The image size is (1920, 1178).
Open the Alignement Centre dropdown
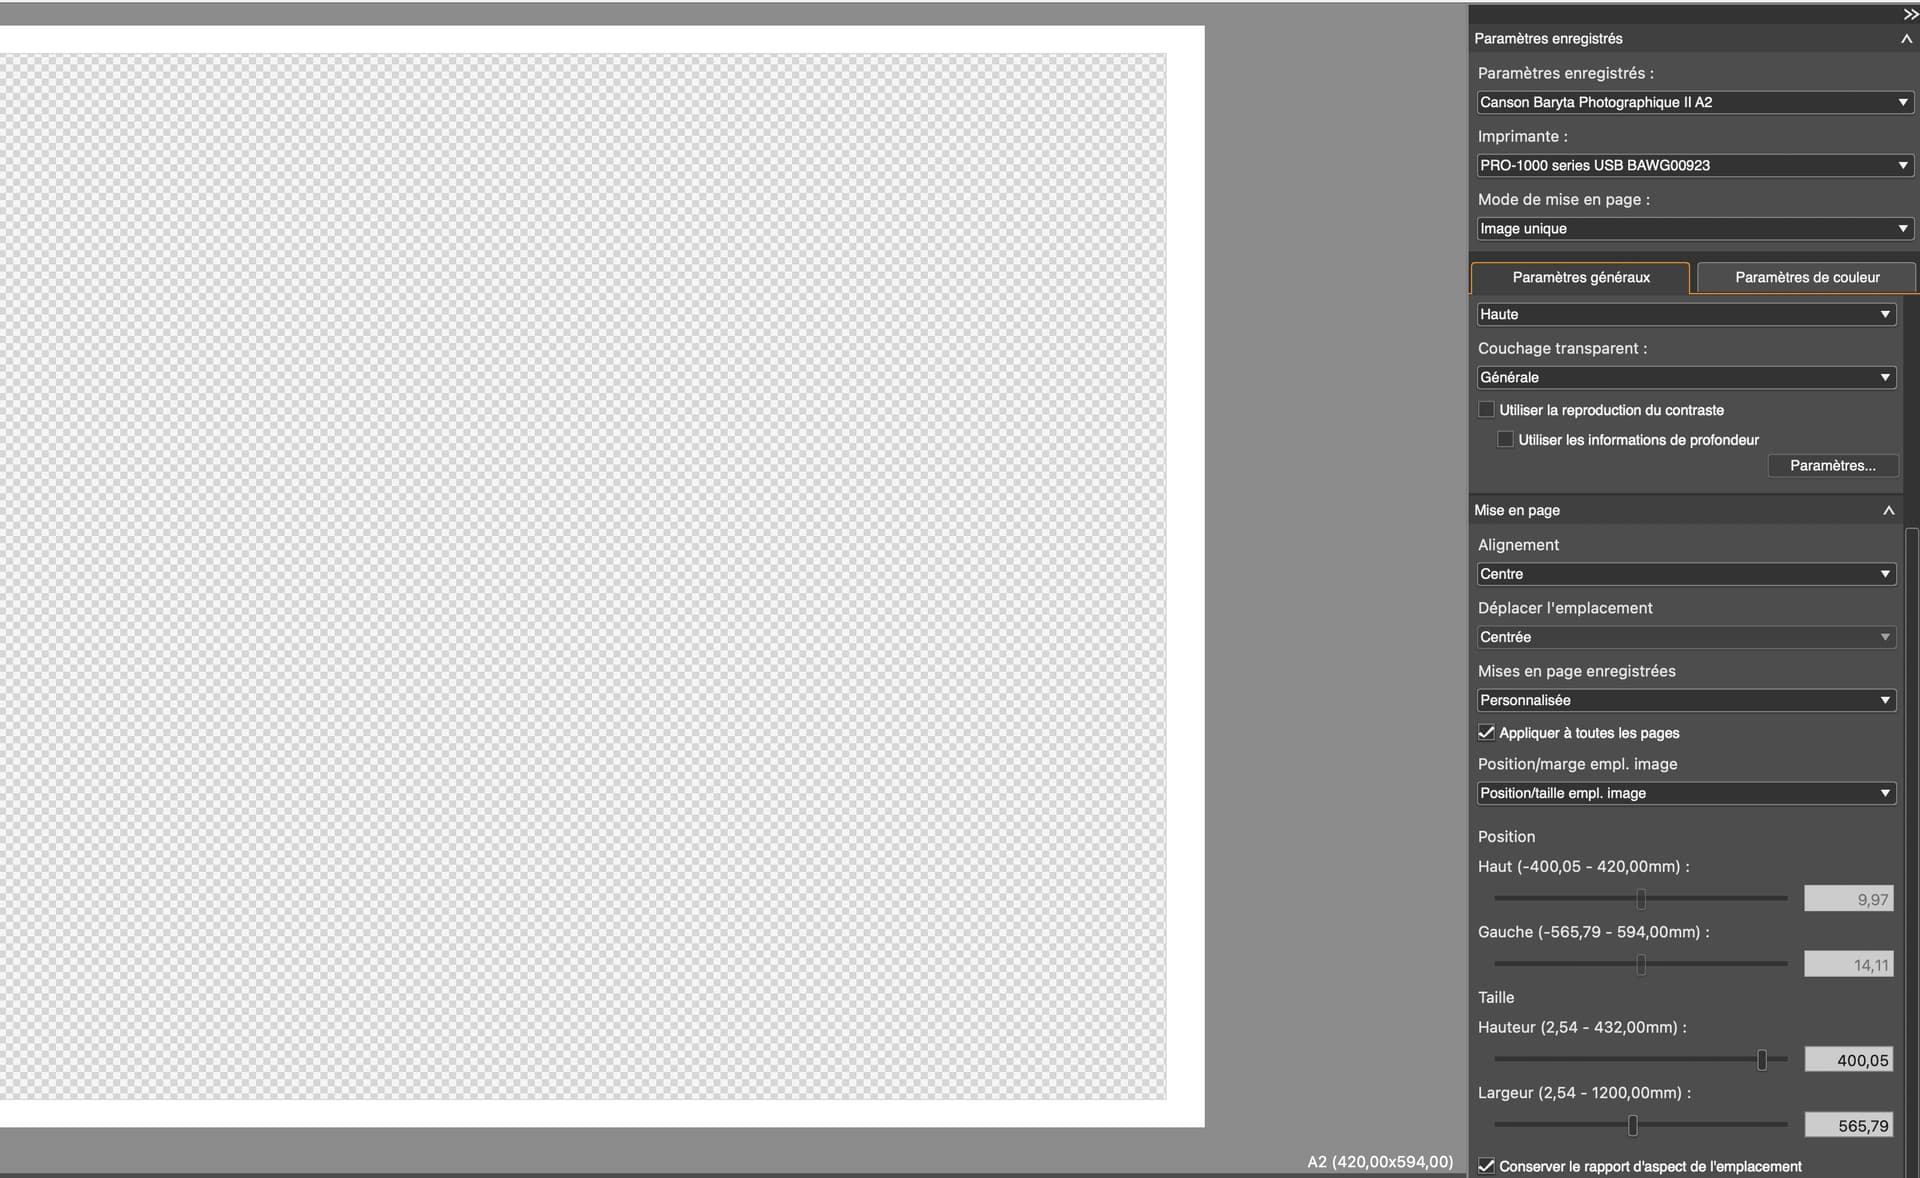(x=1686, y=574)
